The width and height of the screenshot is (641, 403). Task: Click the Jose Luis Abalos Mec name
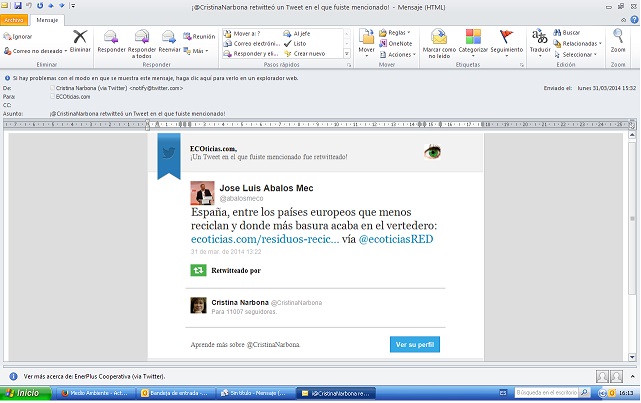coord(266,188)
